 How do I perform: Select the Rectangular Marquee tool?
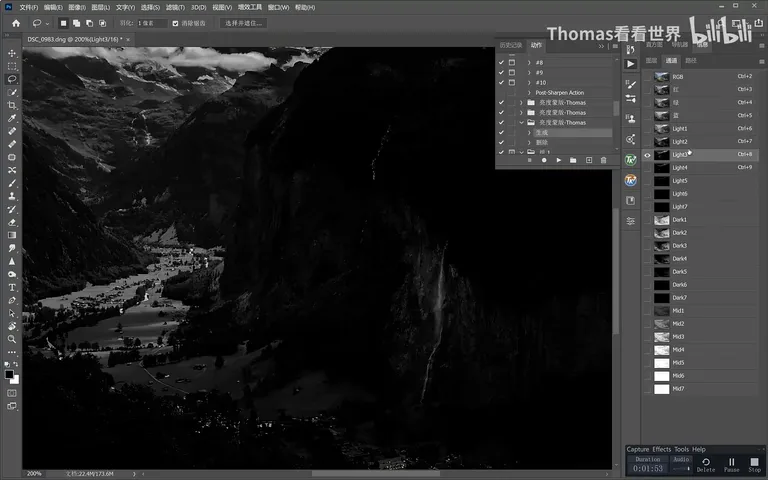(x=12, y=66)
